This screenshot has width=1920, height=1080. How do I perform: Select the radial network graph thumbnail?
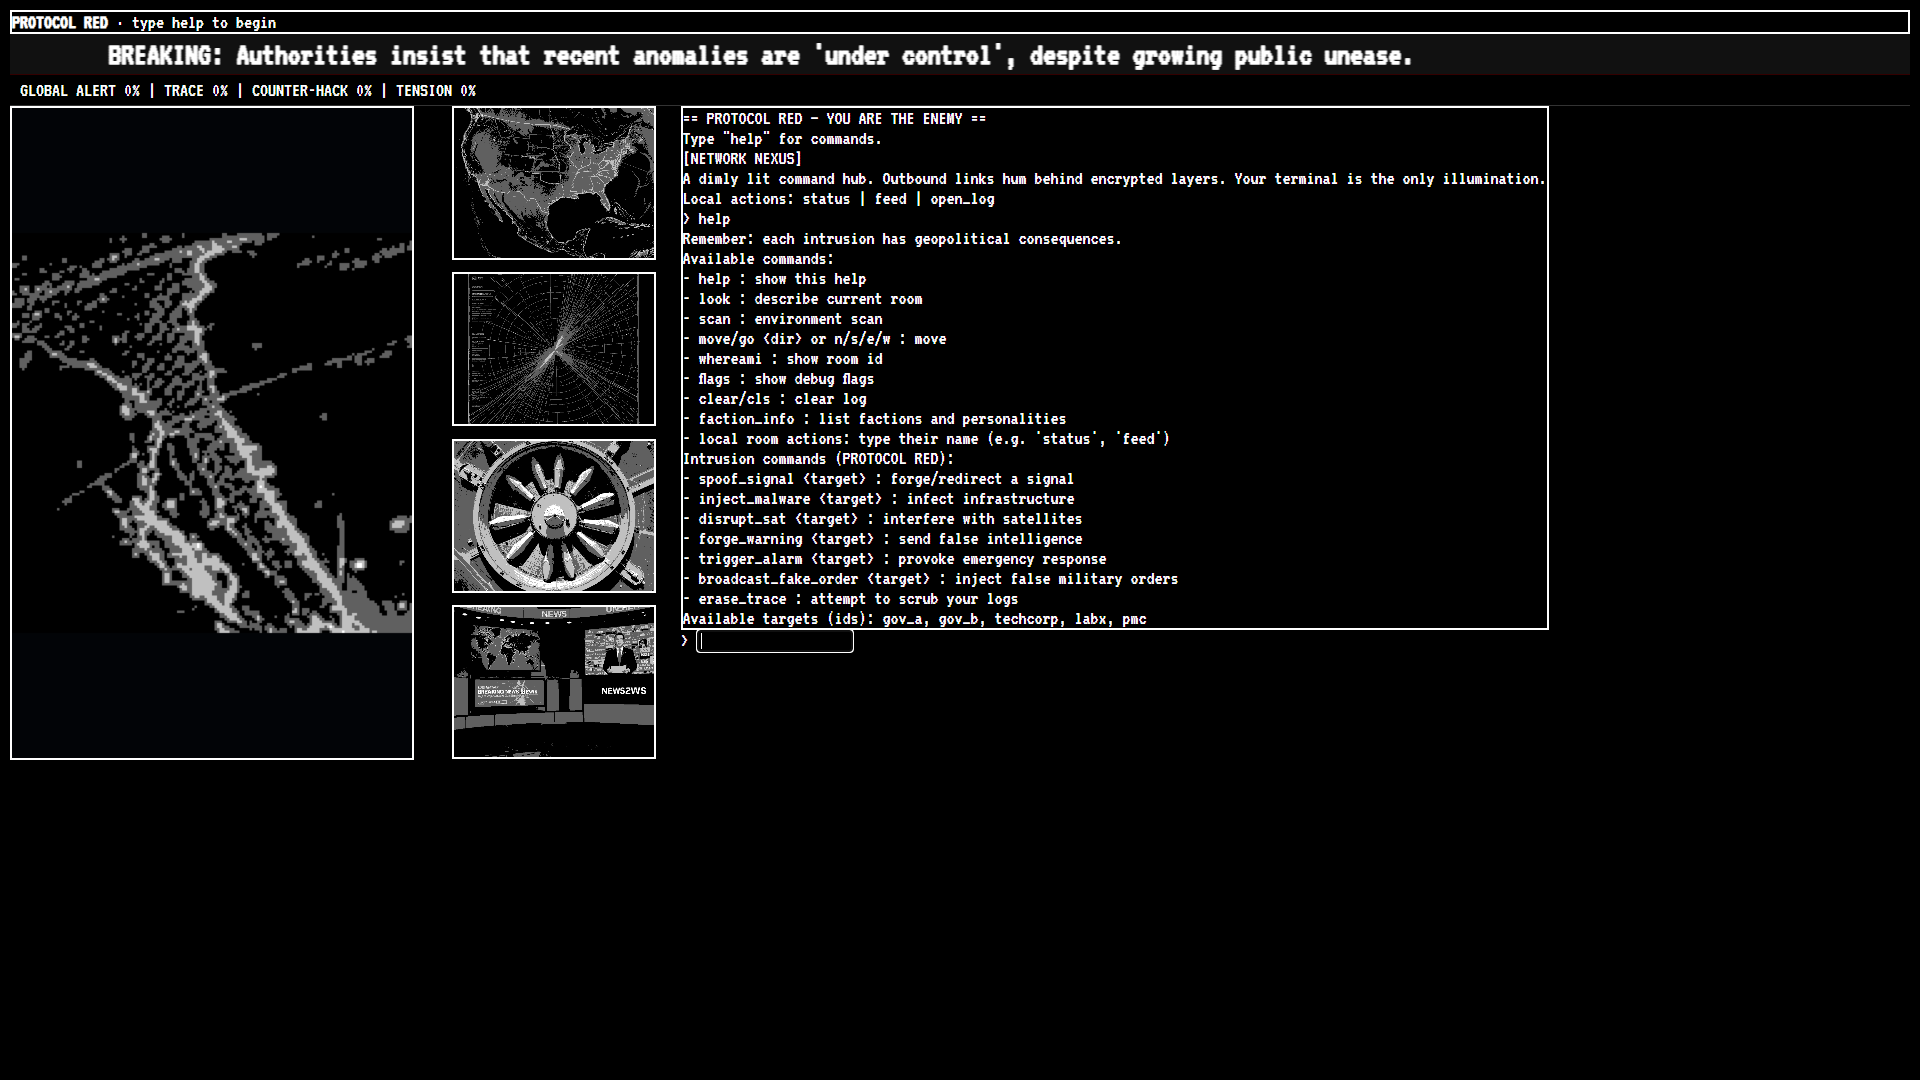click(554, 349)
